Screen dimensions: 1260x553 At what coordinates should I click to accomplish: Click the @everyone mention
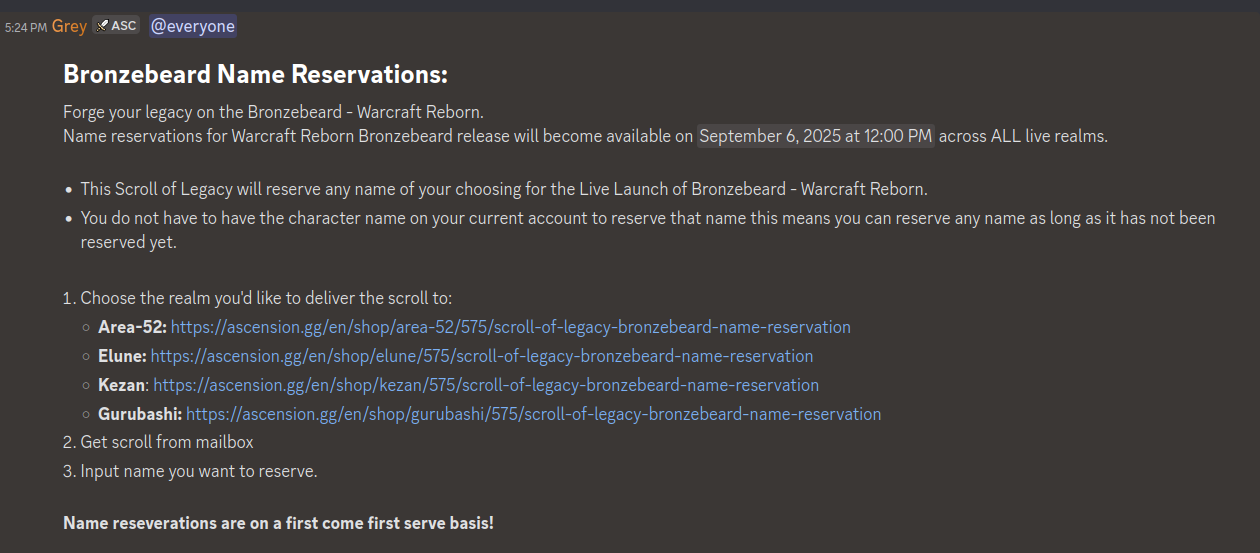pos(193,26)
